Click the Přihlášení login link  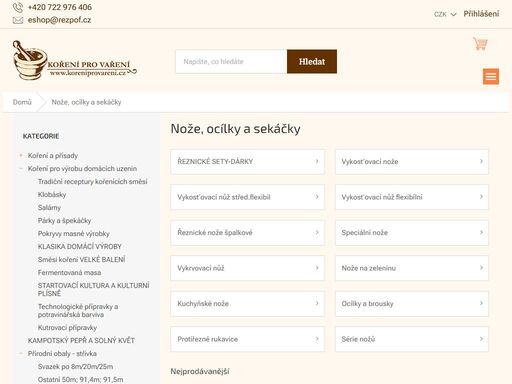481,14
